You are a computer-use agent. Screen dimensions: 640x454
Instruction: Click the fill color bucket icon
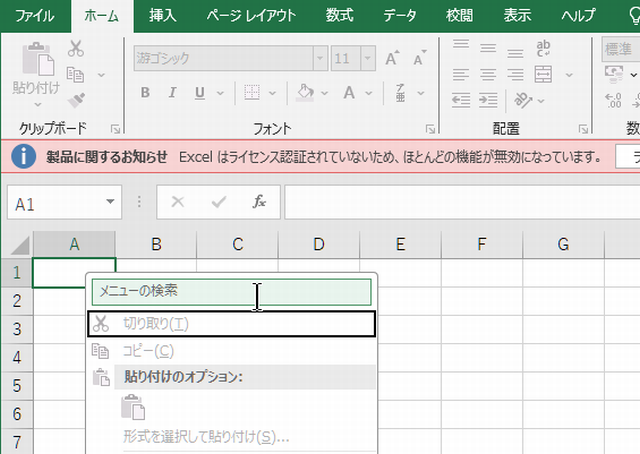(x=308, y=93)
